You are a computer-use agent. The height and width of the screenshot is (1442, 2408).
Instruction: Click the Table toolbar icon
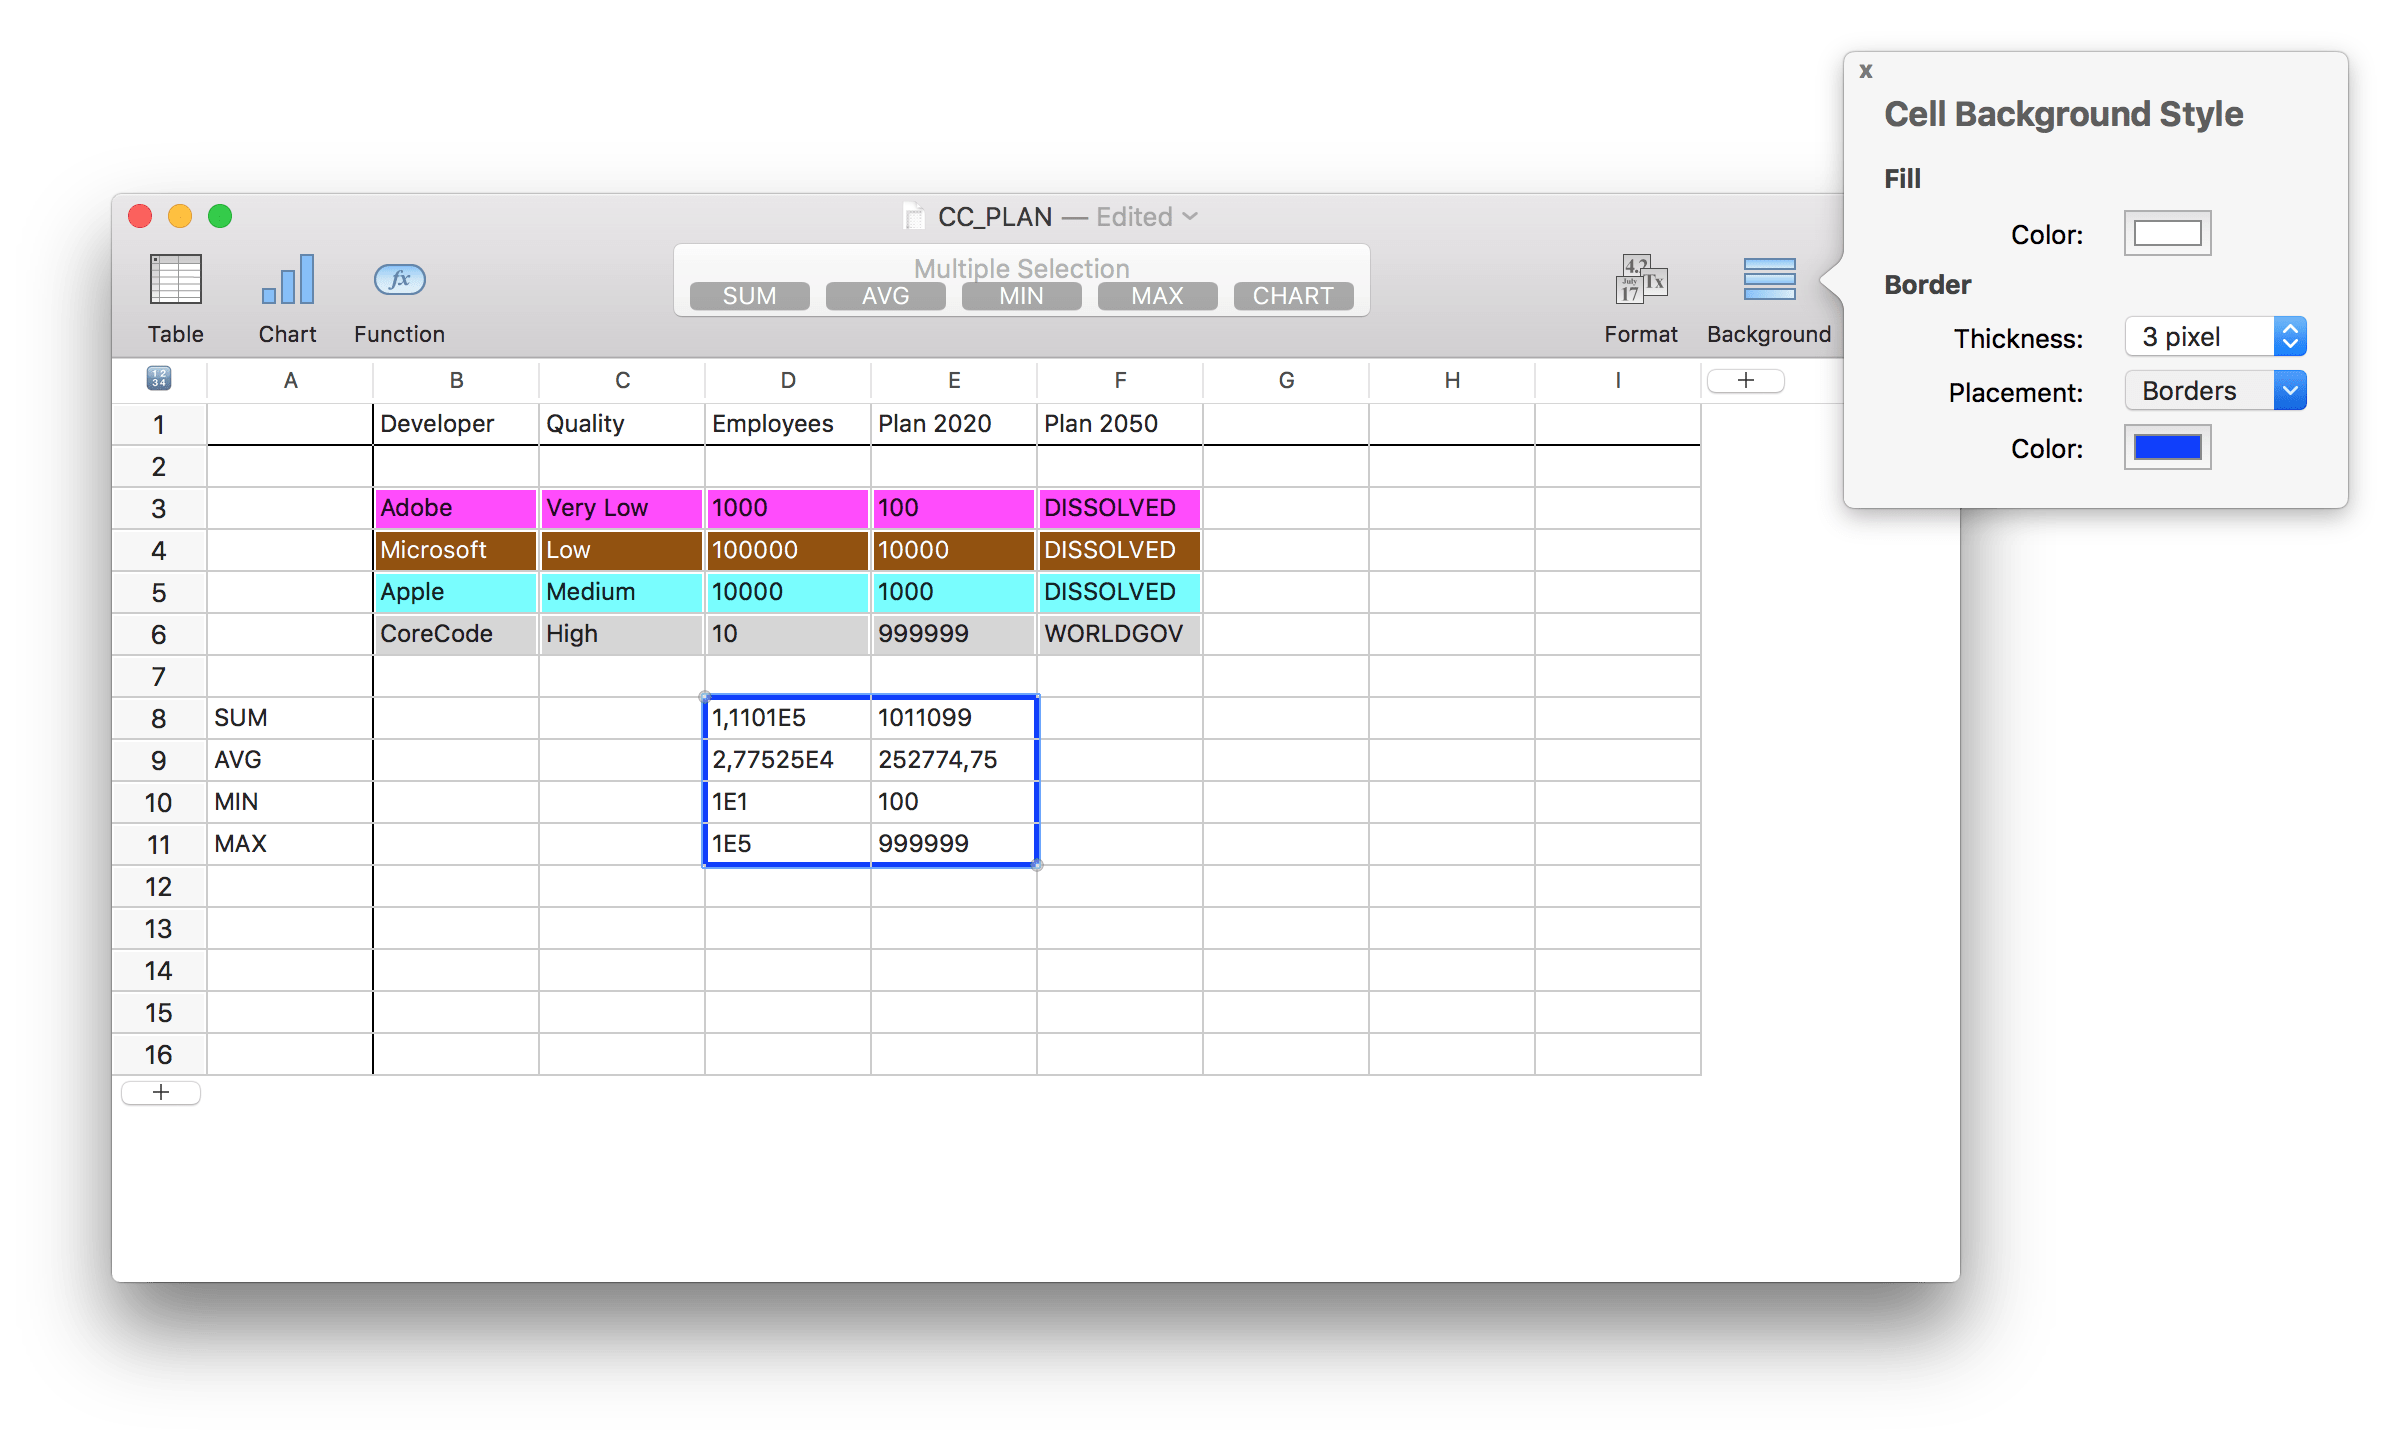[x=175, y=279]
